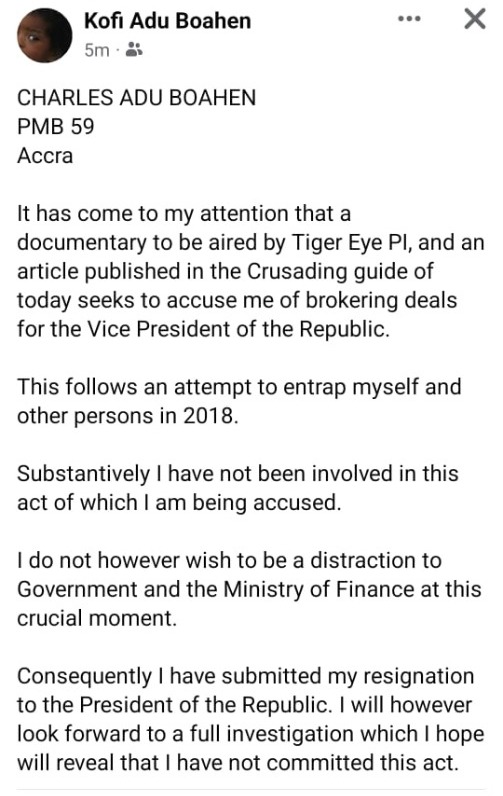Click the words crucial moment
Image resolution: width=503 pixels, height=796 pixels.
(x=96, y=618)
